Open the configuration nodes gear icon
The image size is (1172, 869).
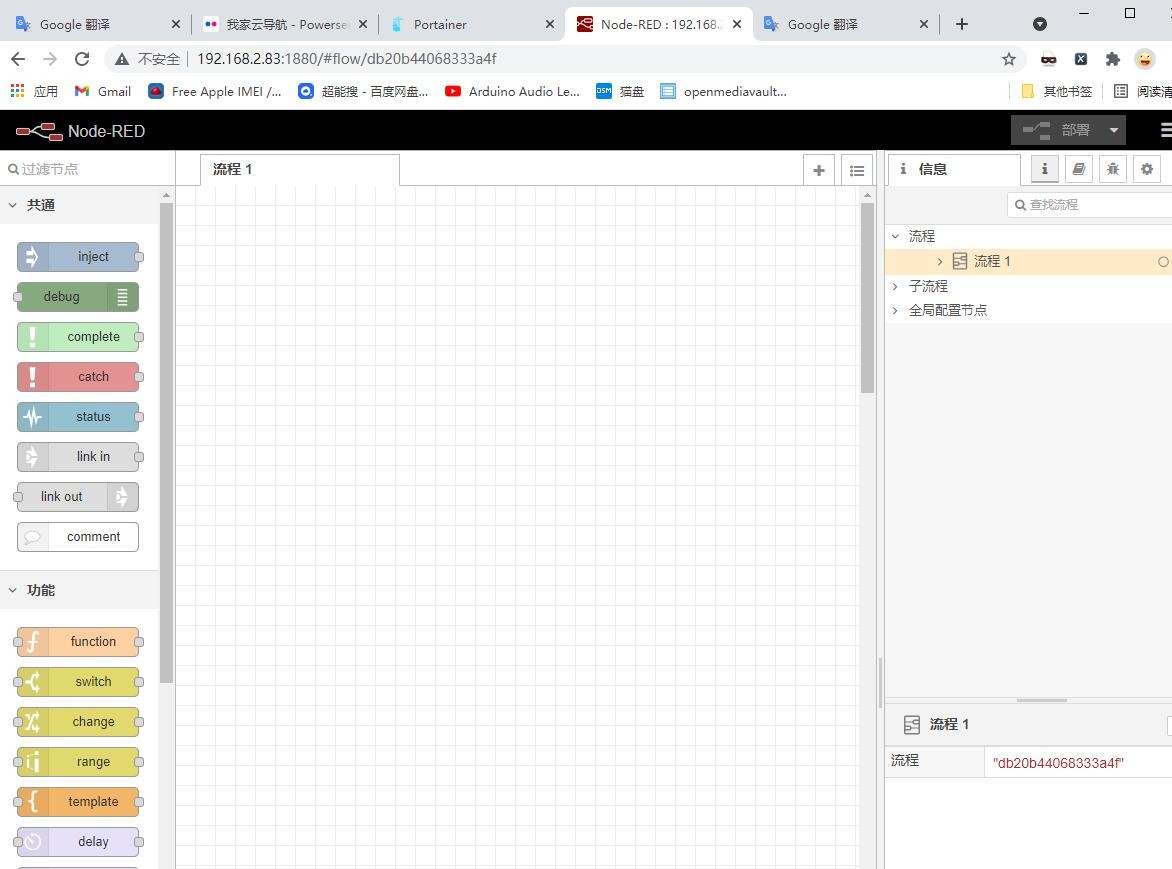[1146, 169]
